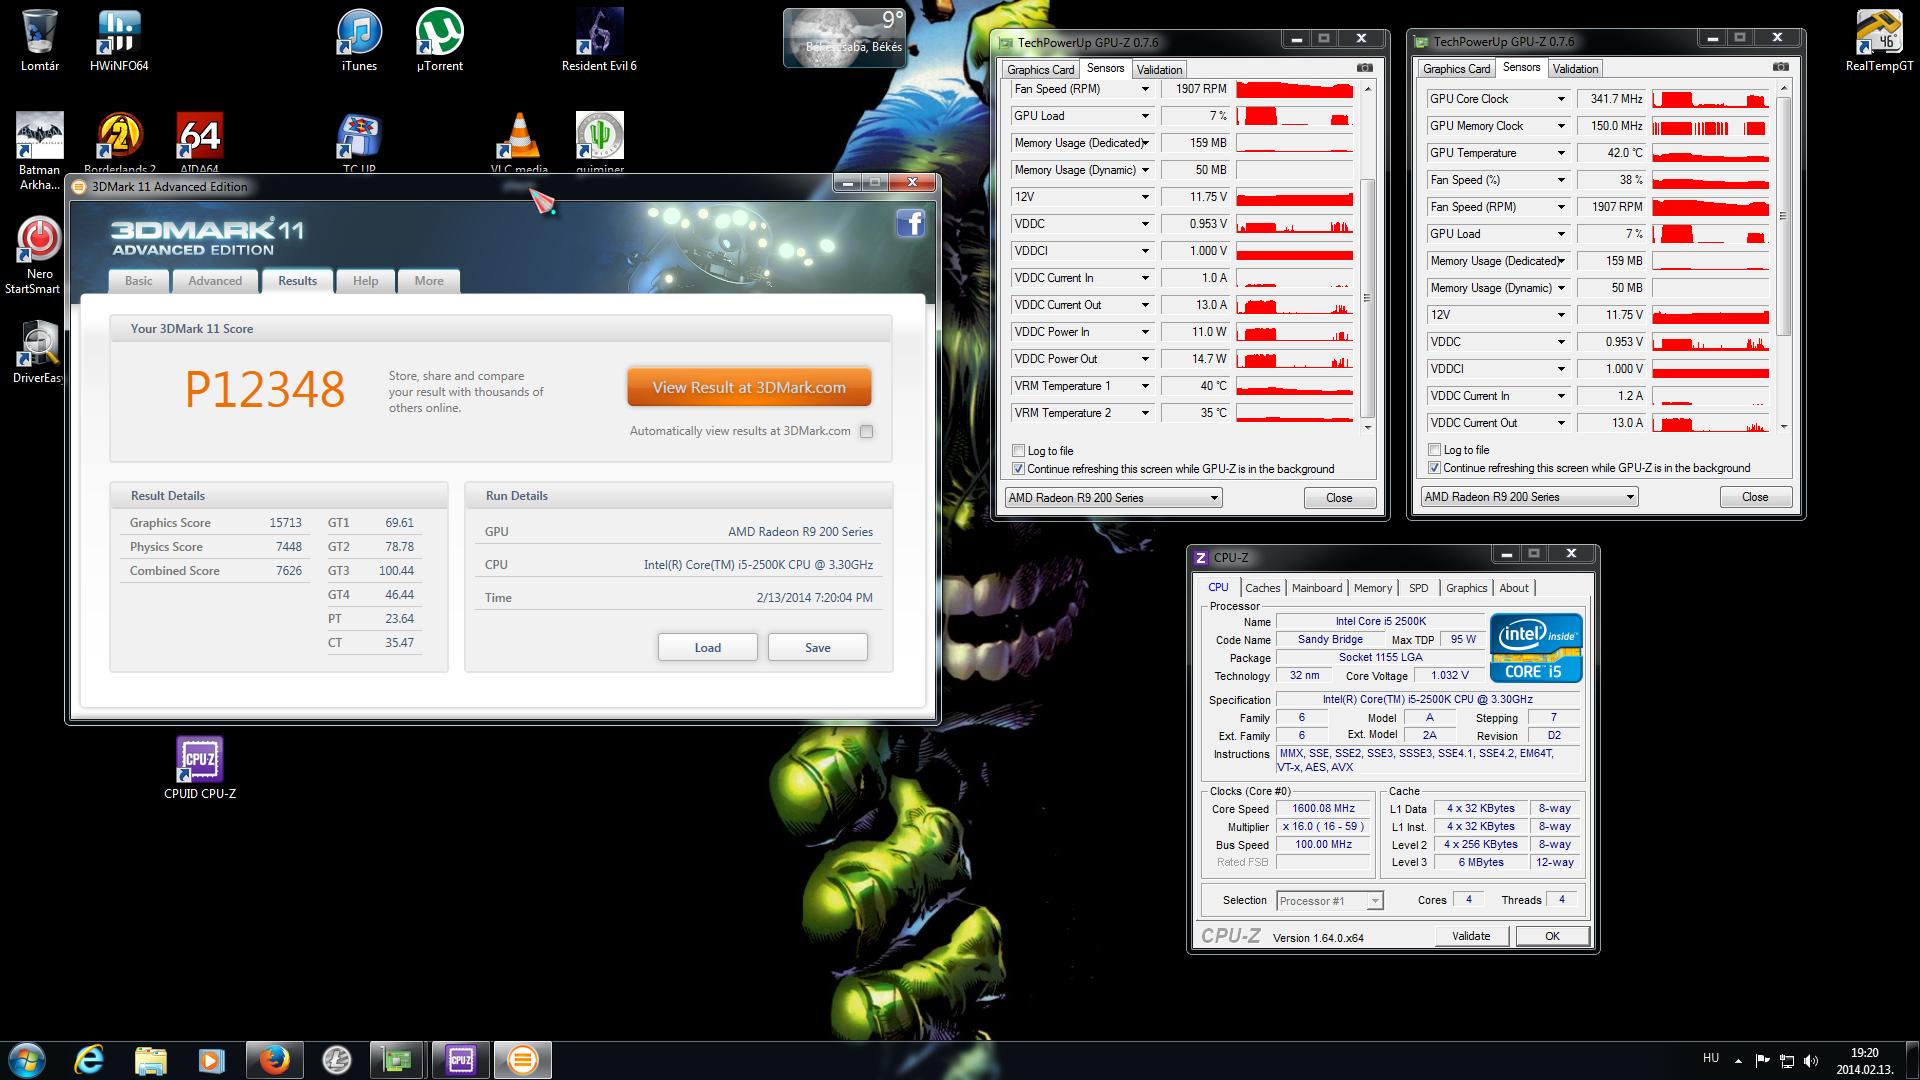The height and width of the screenshot is (1080, 1920).
Task: Click scrollbar thumb in left GPU-Z sensors
Action: [x=1367, y=298]
